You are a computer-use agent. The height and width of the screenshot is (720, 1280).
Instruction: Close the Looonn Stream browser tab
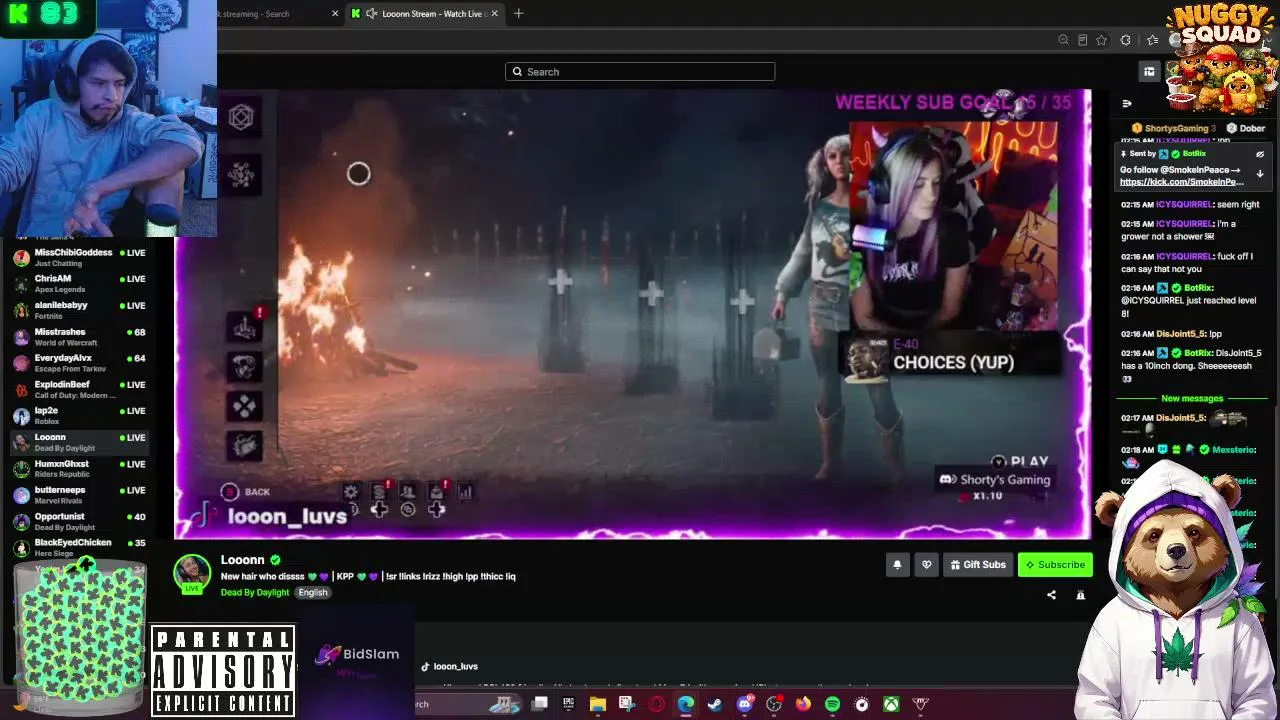pos(495,14)
